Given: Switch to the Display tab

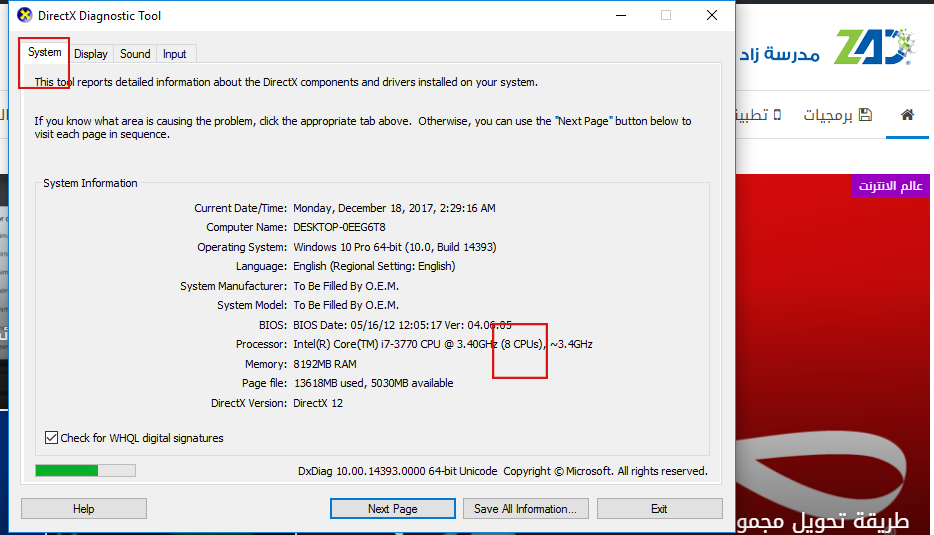Looking at the screenshot, I should 91,54.
